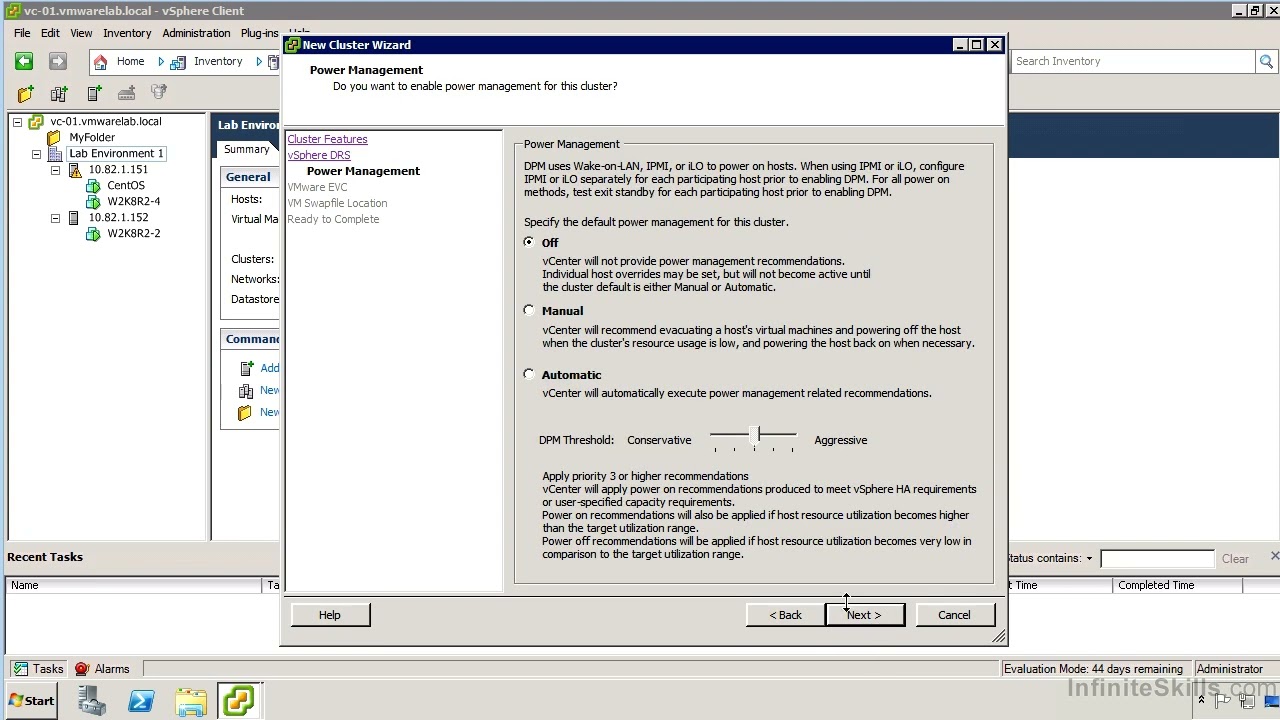The image size is (1280, 720).
Task: Click the green back navigation arrow
Action: (24, 61)
